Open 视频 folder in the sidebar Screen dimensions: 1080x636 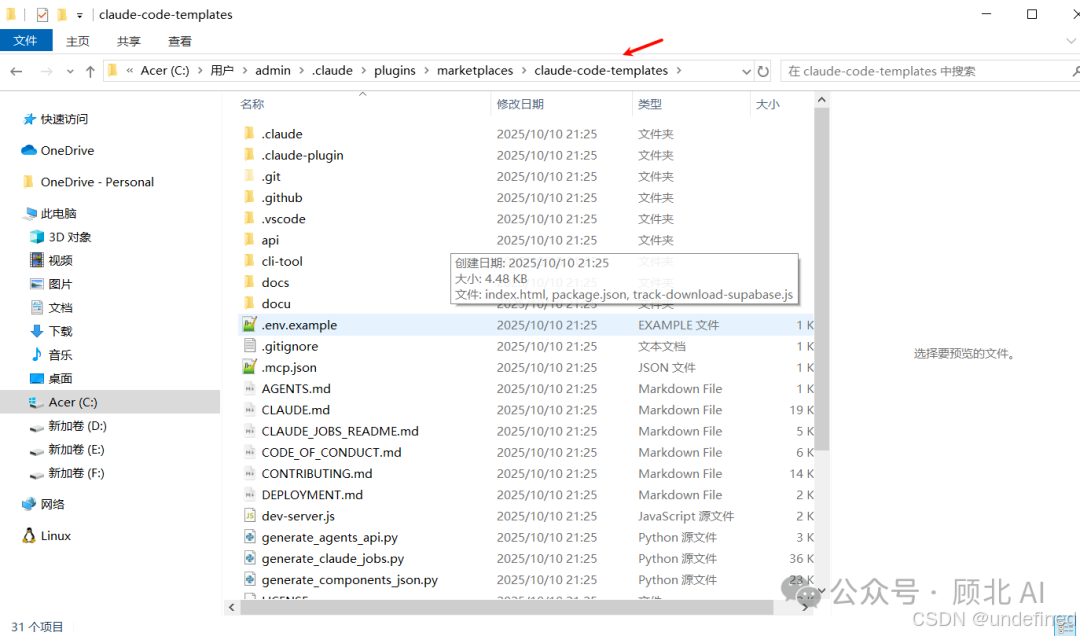[x=52, y=260]
